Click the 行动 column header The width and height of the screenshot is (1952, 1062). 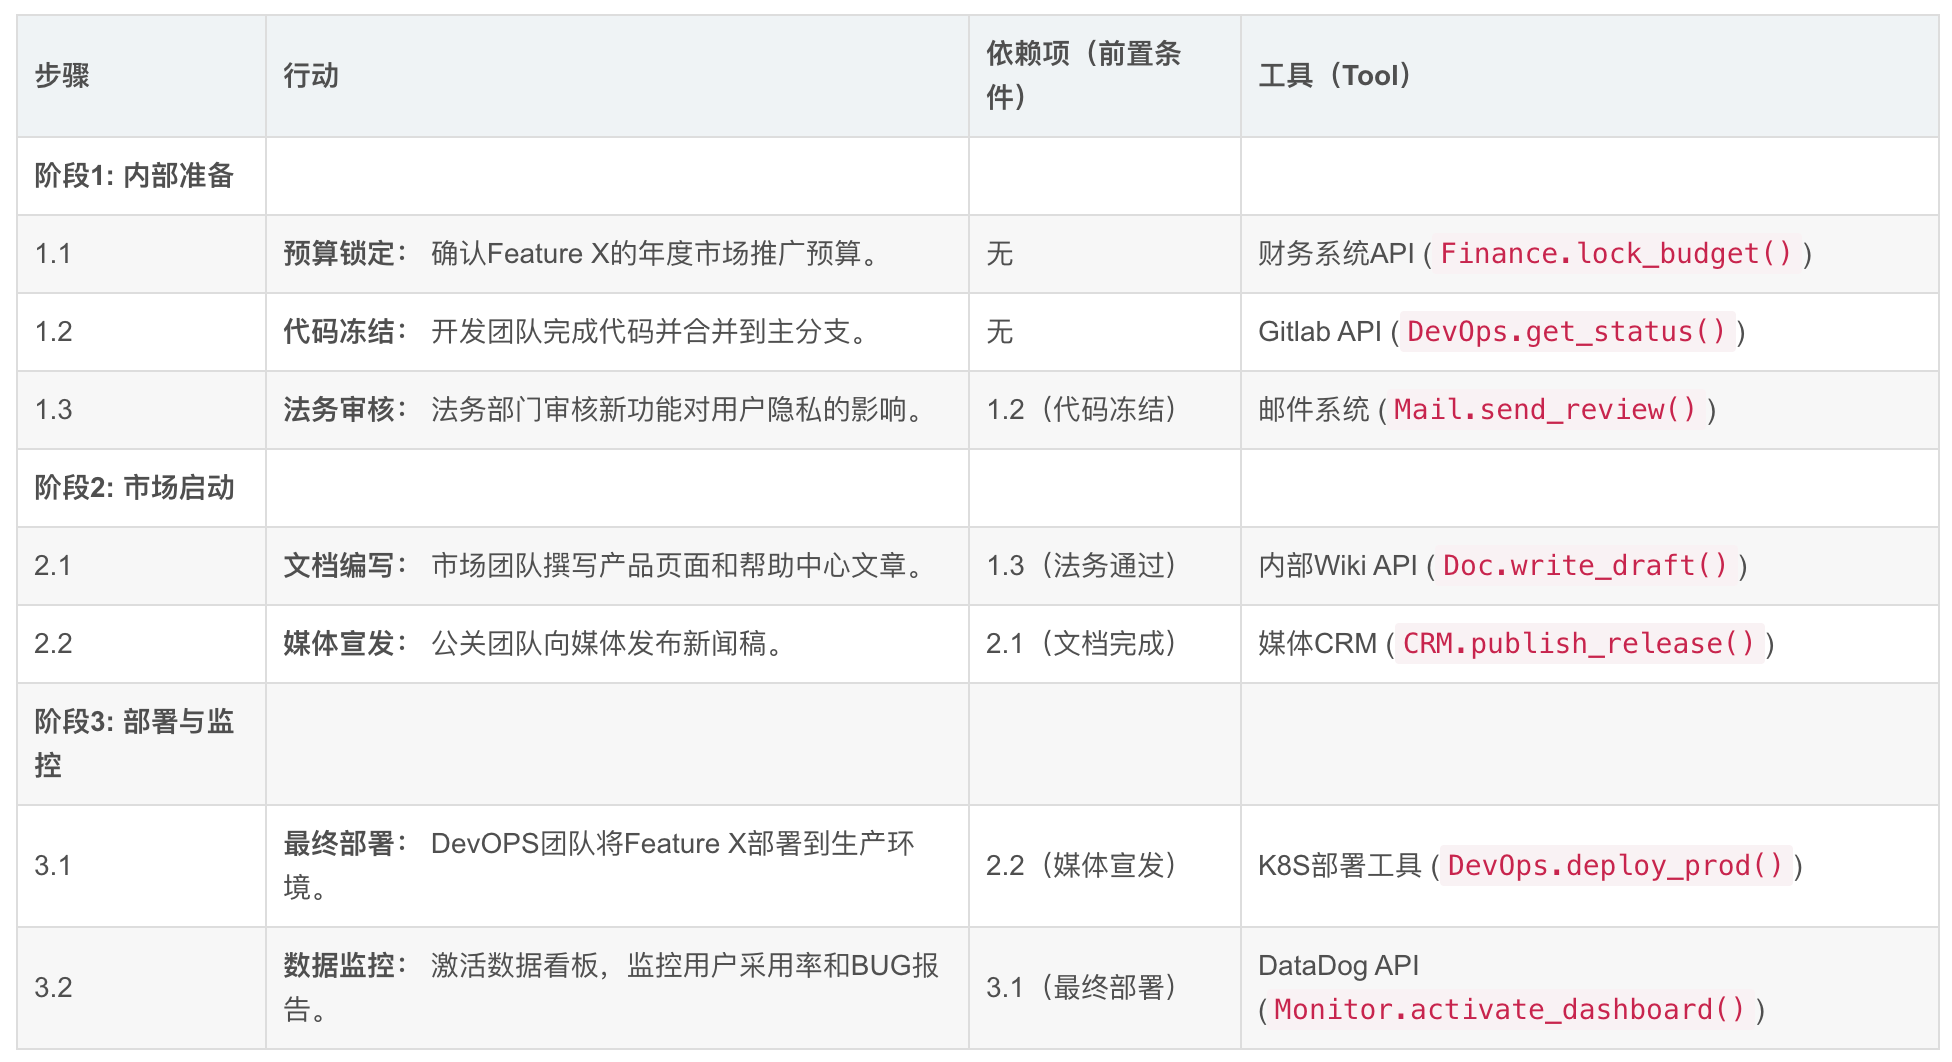pyautogui.click(x=311, y=76)
